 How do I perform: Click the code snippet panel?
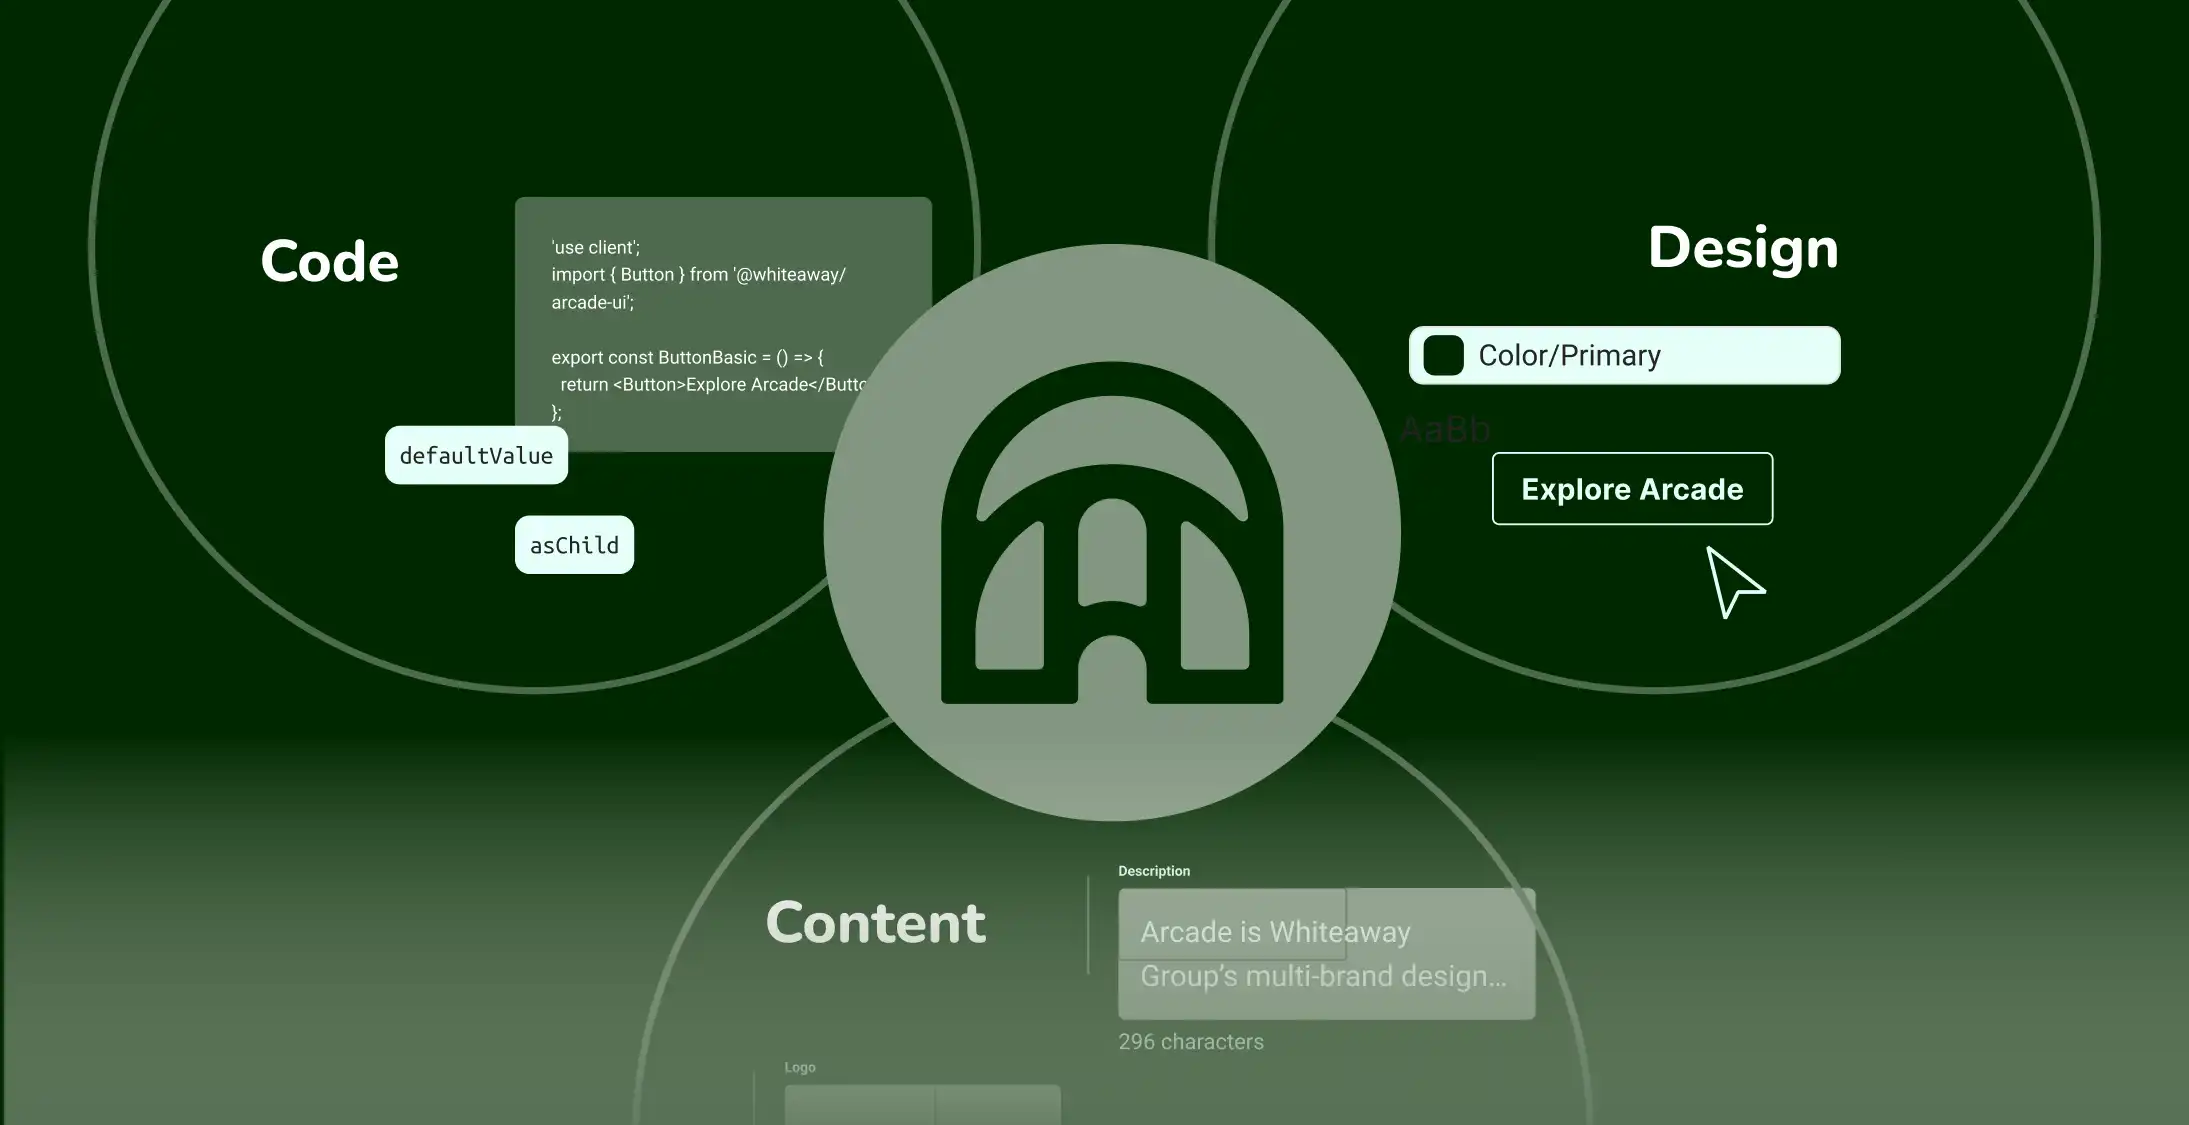pos(723,324)
